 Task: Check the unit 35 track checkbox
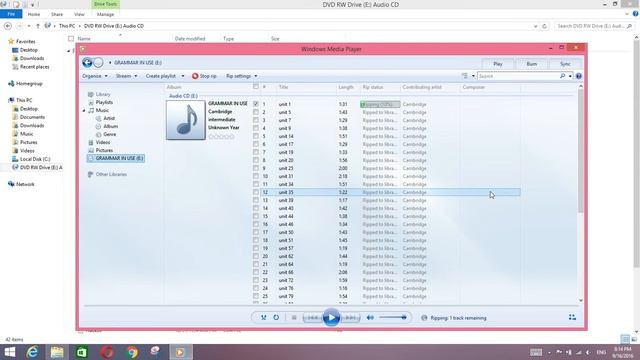(256, 192)
